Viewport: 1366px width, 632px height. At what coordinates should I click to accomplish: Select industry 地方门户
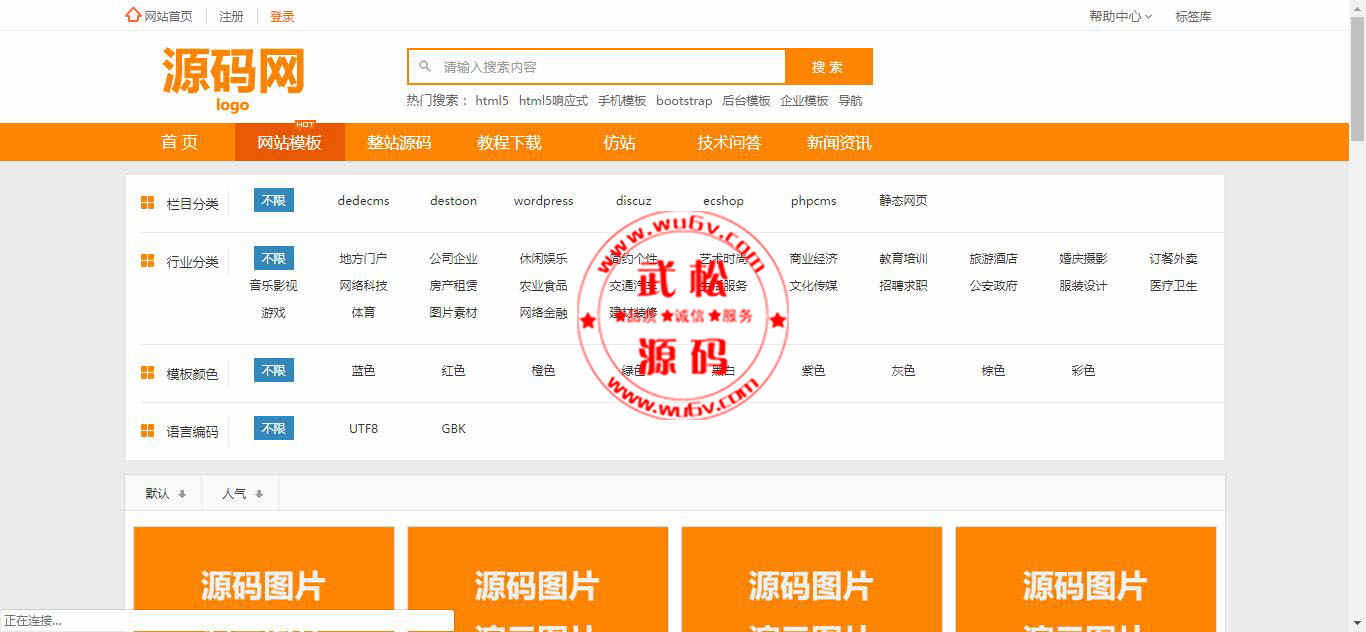click(x=363, y=259)
